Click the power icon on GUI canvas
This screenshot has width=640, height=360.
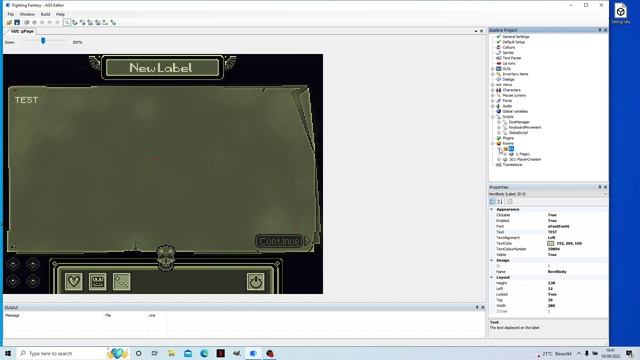256,282
